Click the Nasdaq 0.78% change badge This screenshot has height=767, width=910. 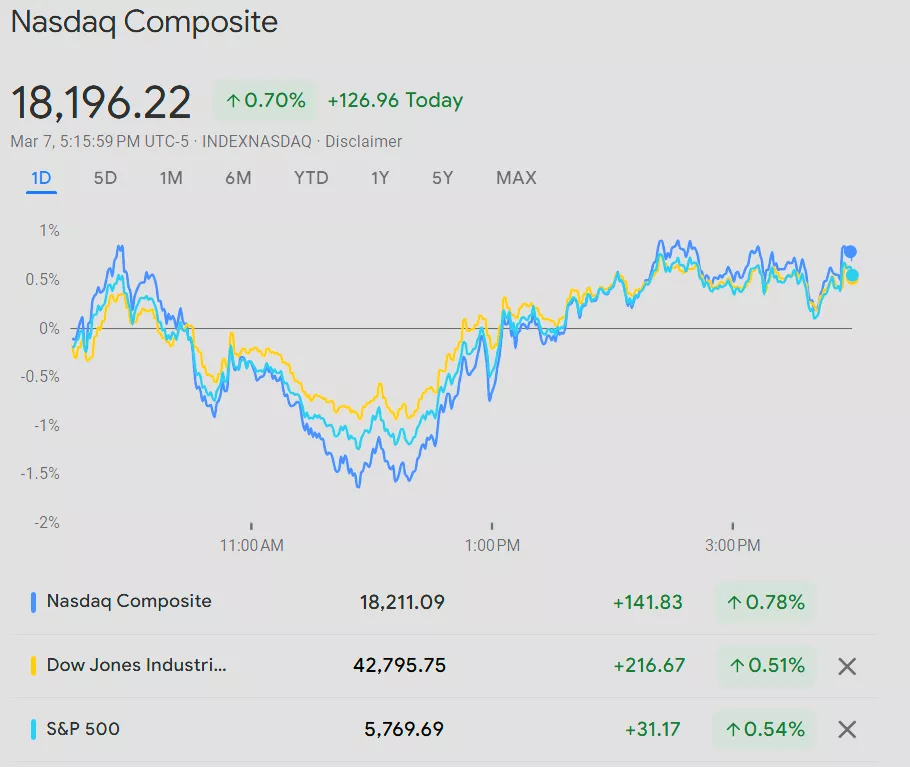click(x=765, y=602)
